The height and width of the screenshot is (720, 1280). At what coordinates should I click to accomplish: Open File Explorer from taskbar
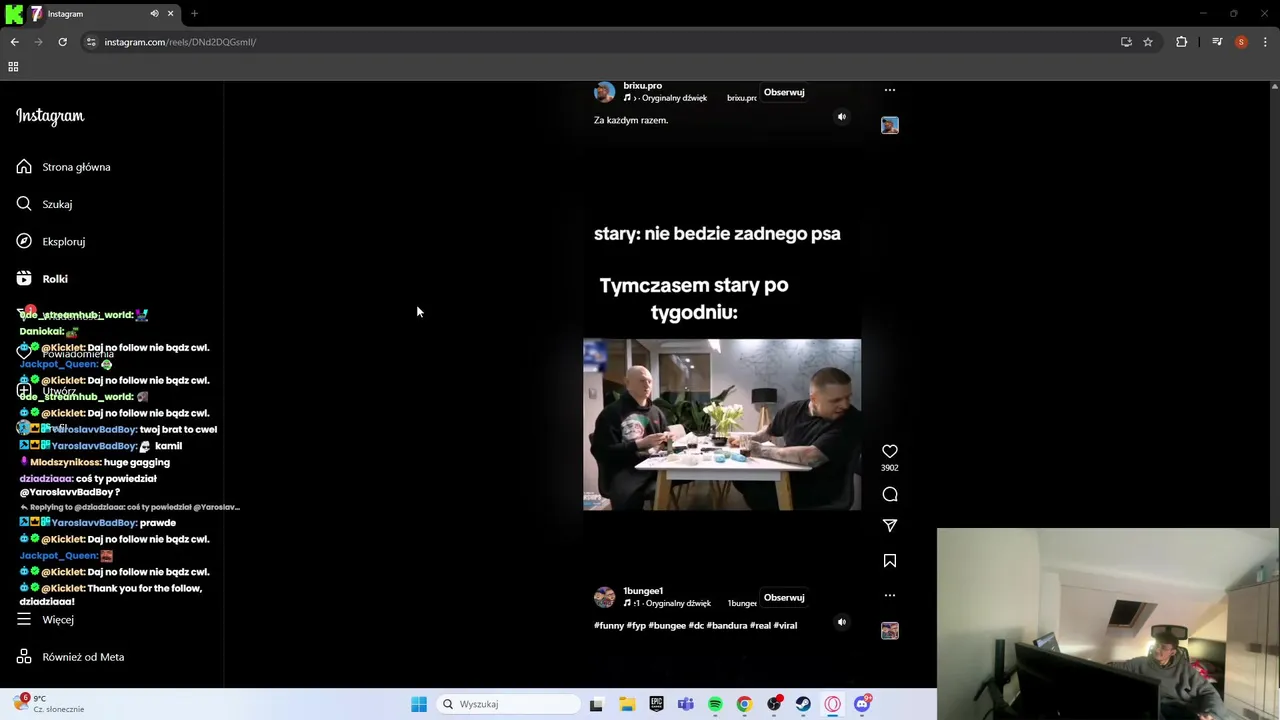[627, 704]
